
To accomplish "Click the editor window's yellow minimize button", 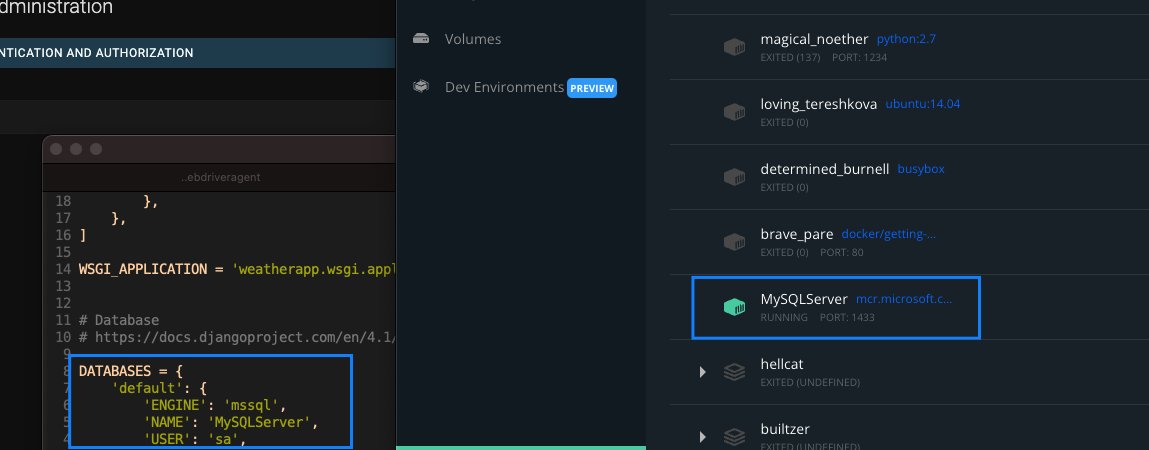I will [x=75, y=149].
